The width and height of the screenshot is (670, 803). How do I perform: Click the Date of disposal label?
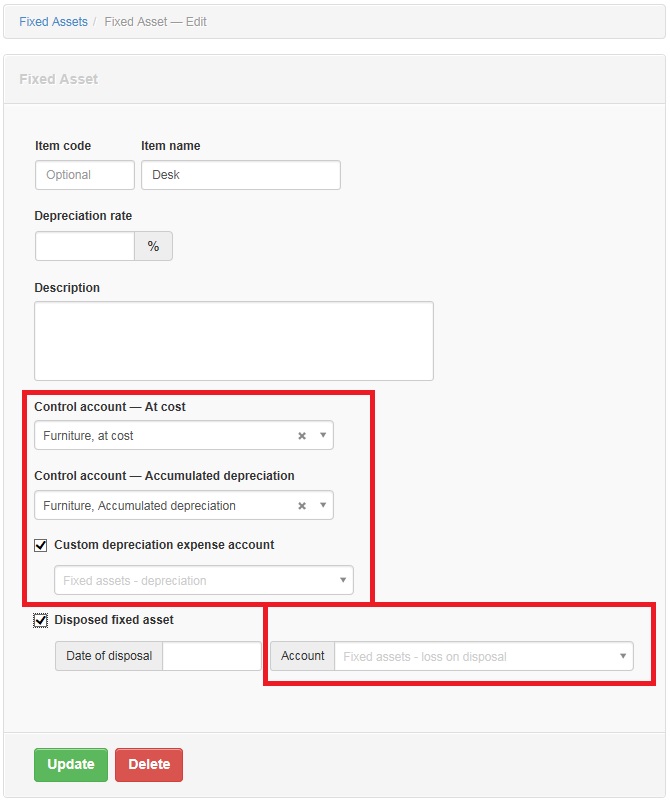[109, 656]
